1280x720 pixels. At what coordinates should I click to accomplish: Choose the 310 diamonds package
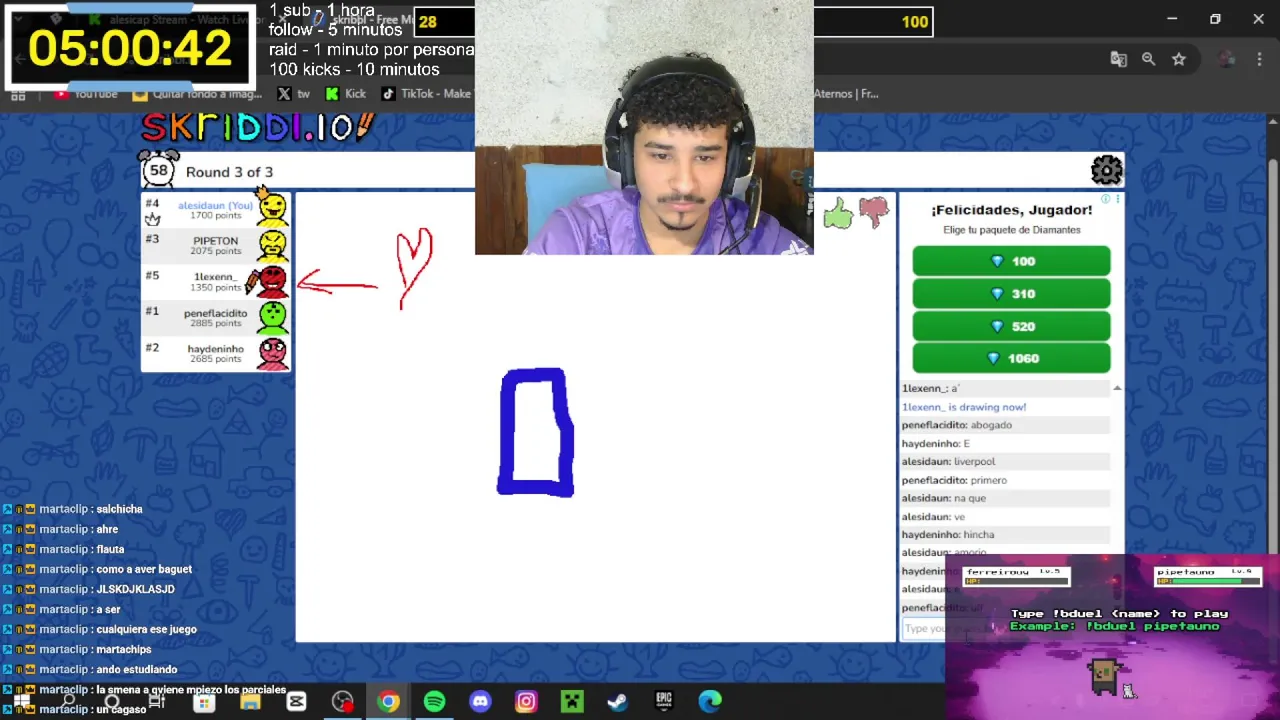(x=1011, y=293)
